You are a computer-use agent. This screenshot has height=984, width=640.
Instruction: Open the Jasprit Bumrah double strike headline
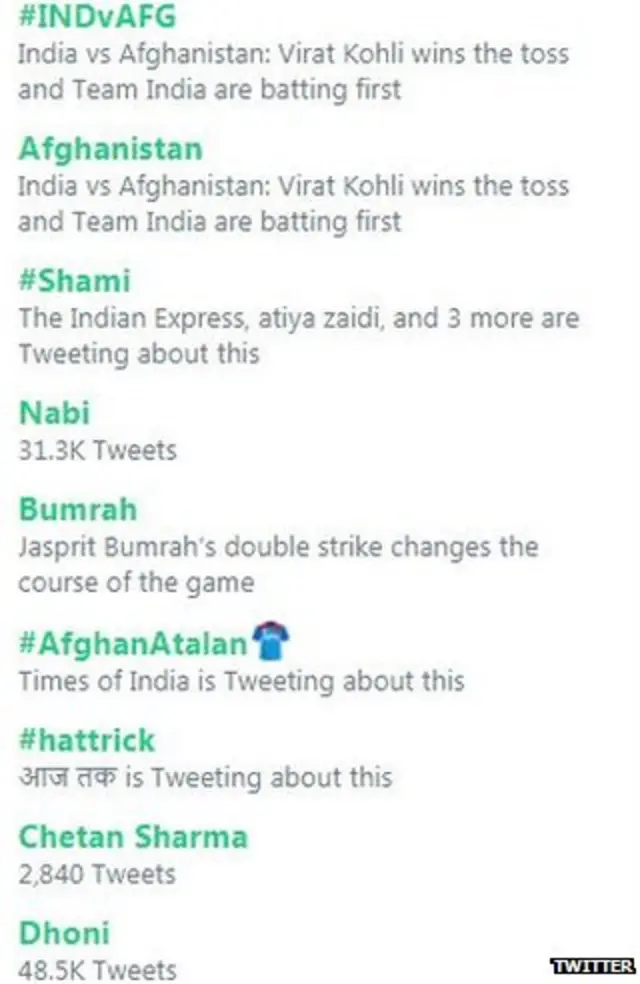click(x=278, y=564)
